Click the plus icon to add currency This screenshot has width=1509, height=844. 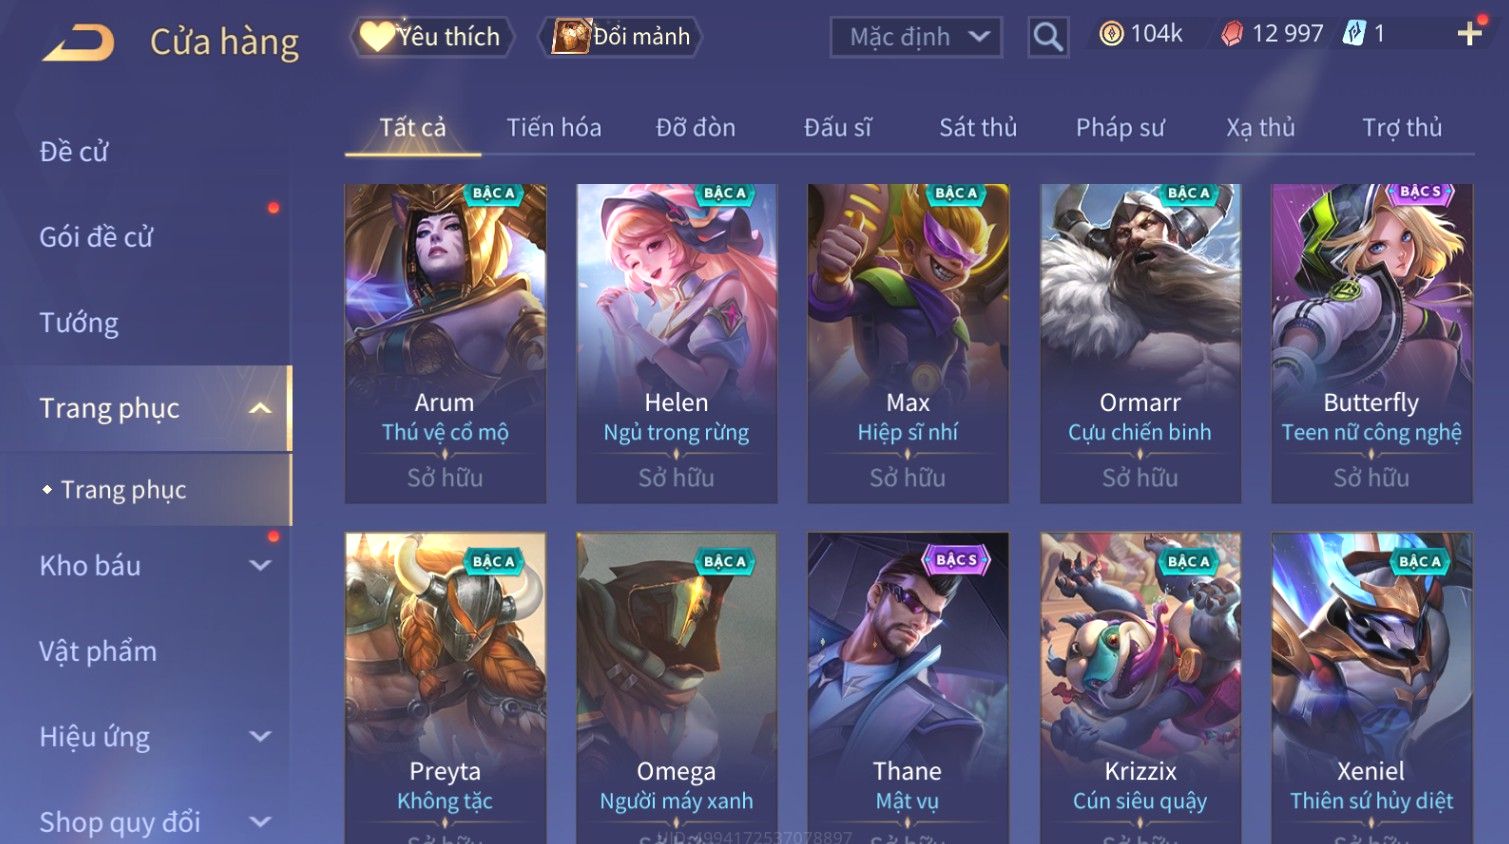pos(1469,34)
